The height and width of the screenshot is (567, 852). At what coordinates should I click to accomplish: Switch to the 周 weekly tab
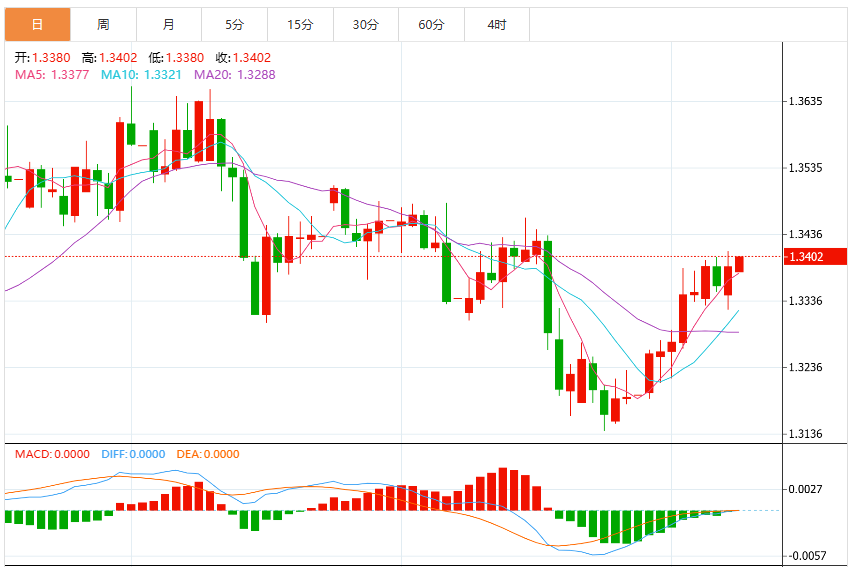(103, 24)
